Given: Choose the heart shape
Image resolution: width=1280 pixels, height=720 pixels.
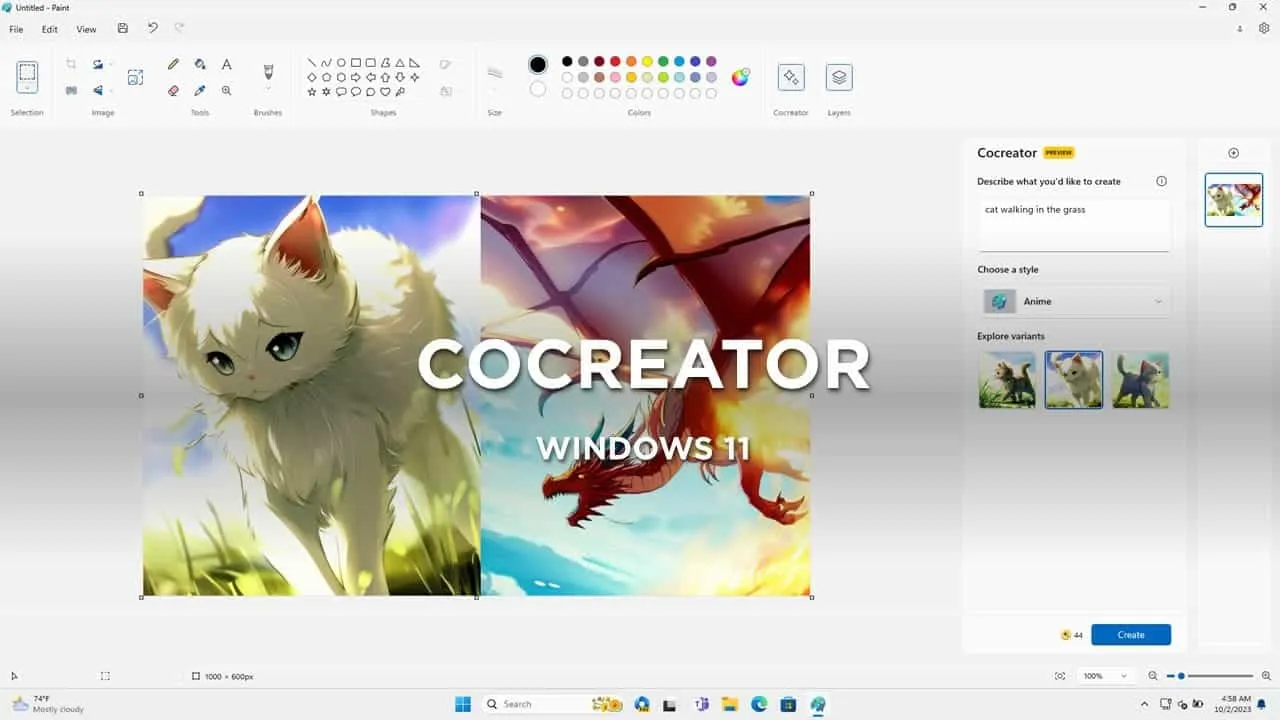Looking at the screenshot, I should click(x=386, y=92).
